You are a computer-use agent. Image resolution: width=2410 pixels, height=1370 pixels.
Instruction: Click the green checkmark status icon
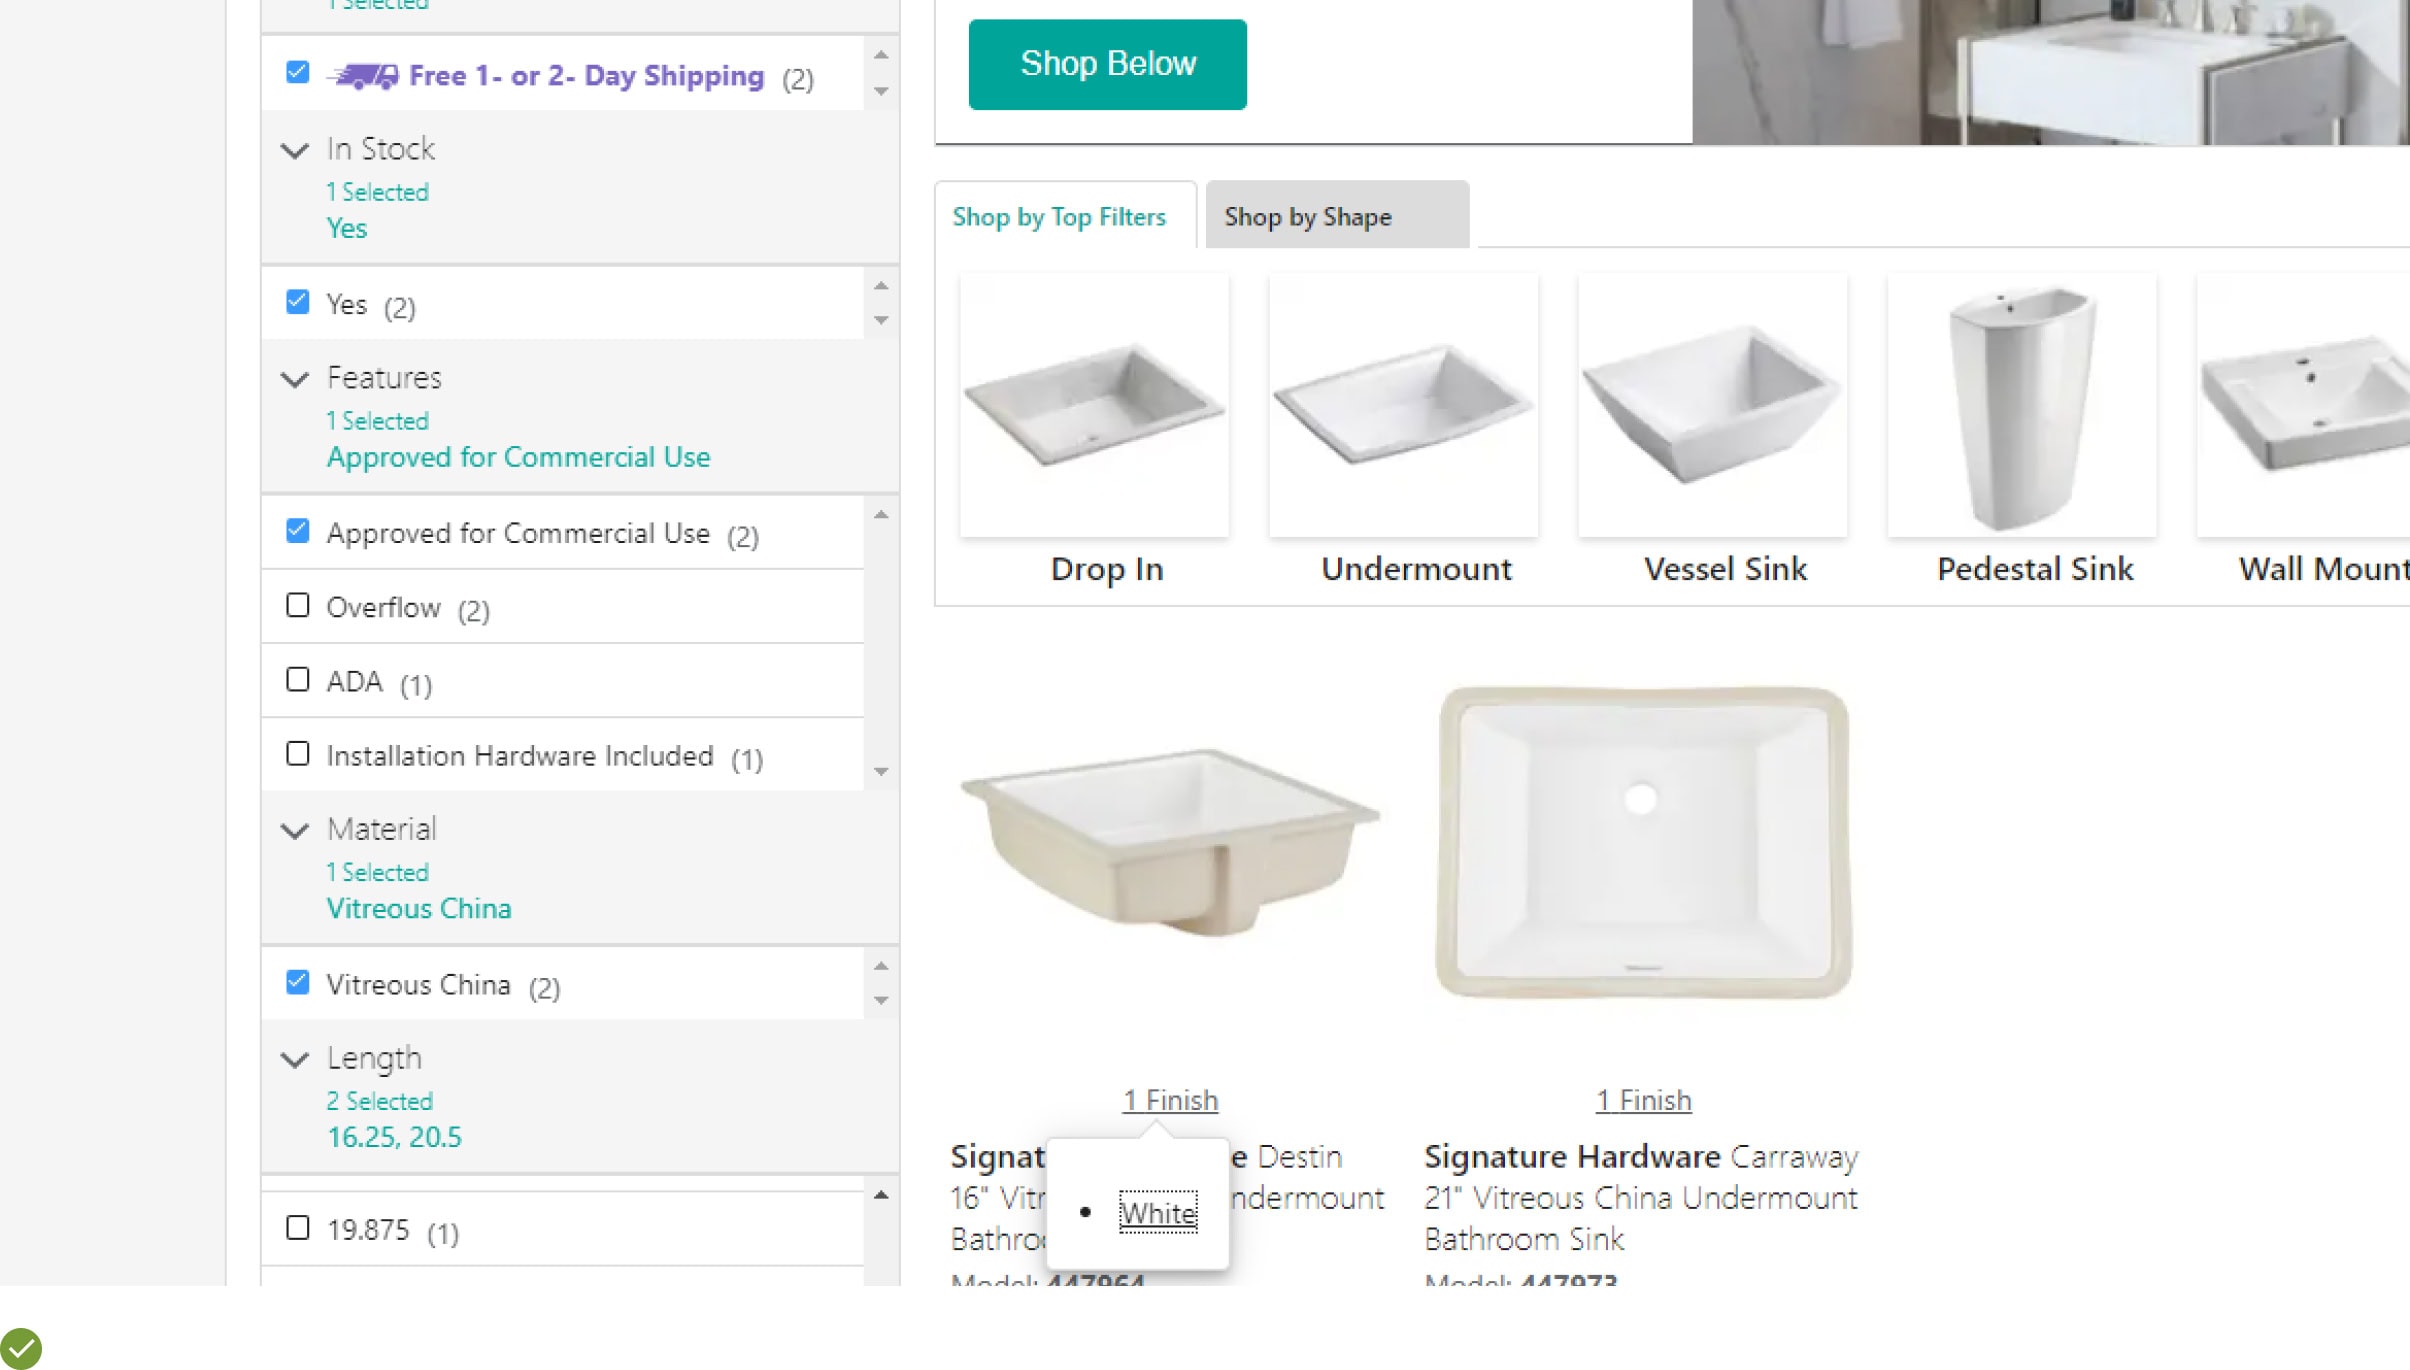[x=21, y=1348]
